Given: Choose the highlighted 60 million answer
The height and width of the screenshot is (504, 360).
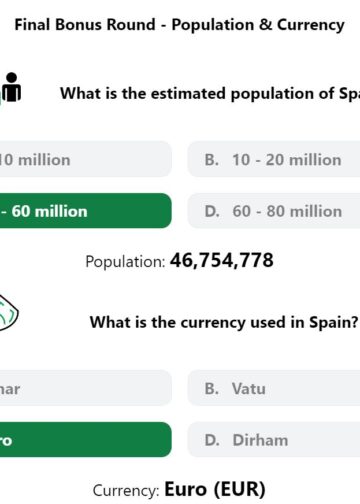Looking at the screenshot, I should [86, 211].
